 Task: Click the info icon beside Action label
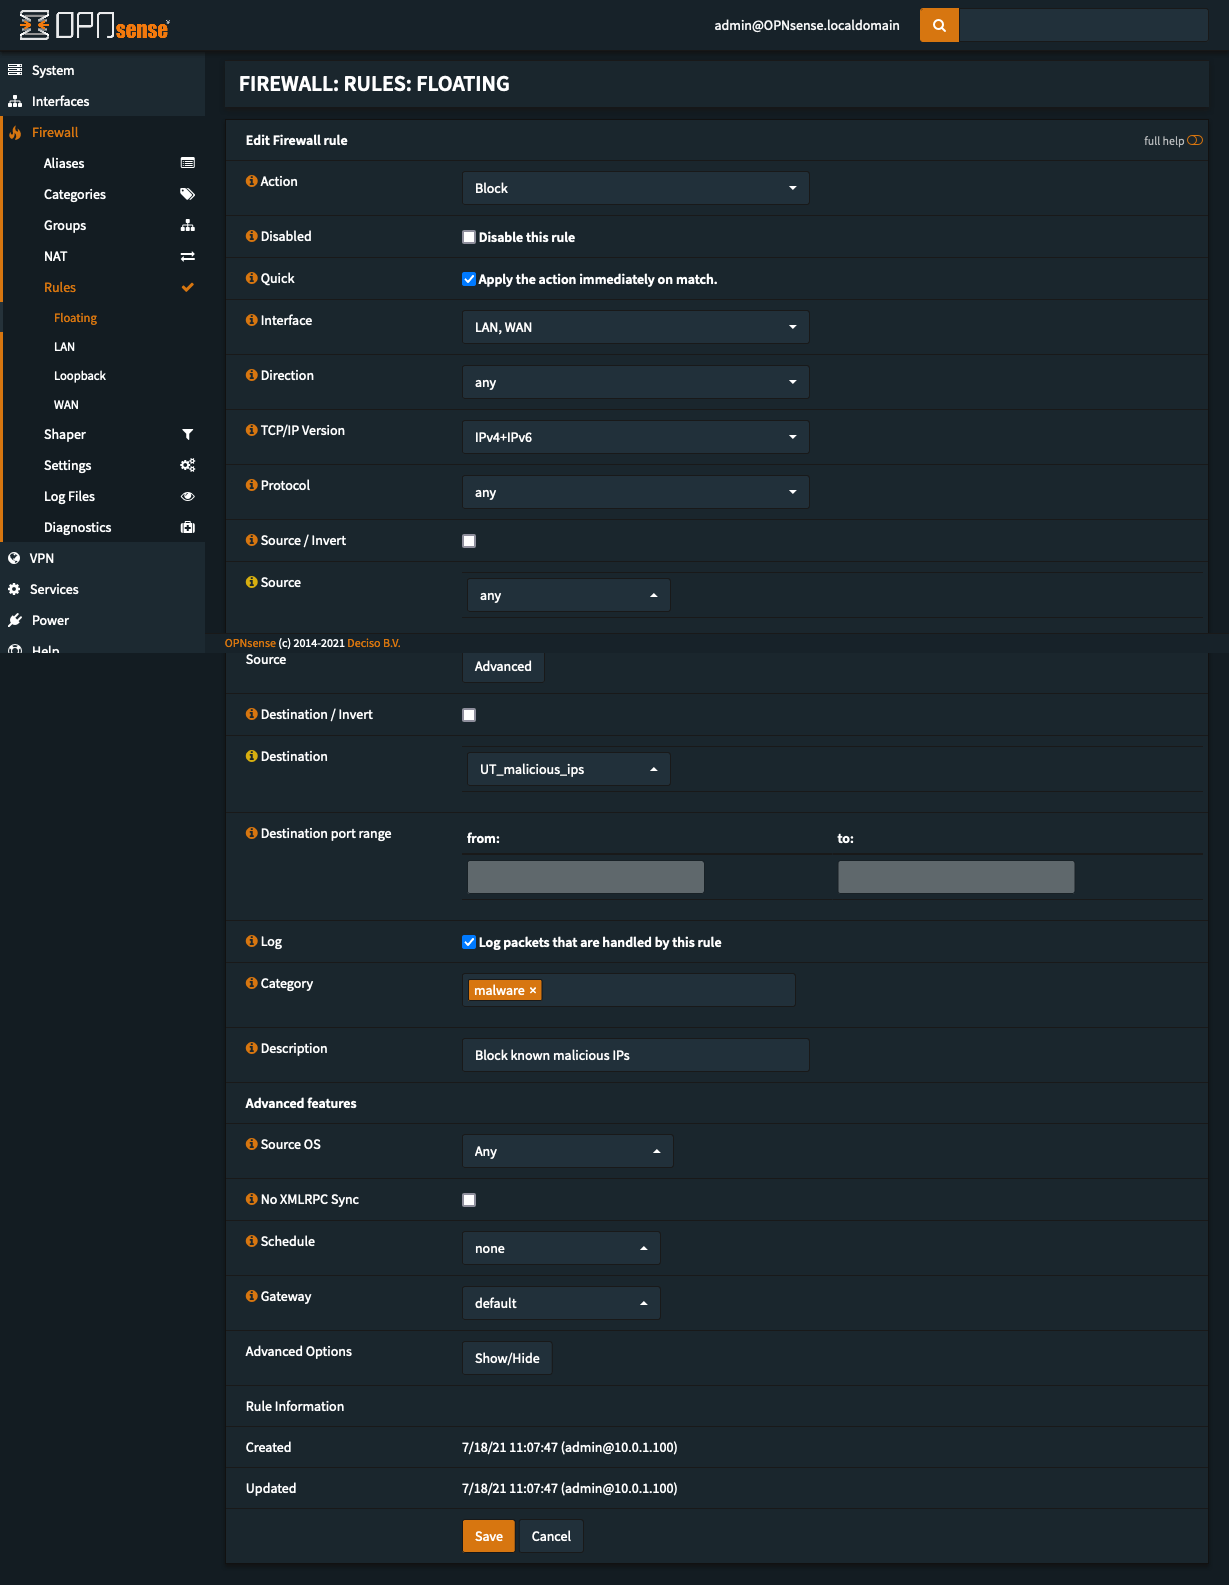(252, 181)
